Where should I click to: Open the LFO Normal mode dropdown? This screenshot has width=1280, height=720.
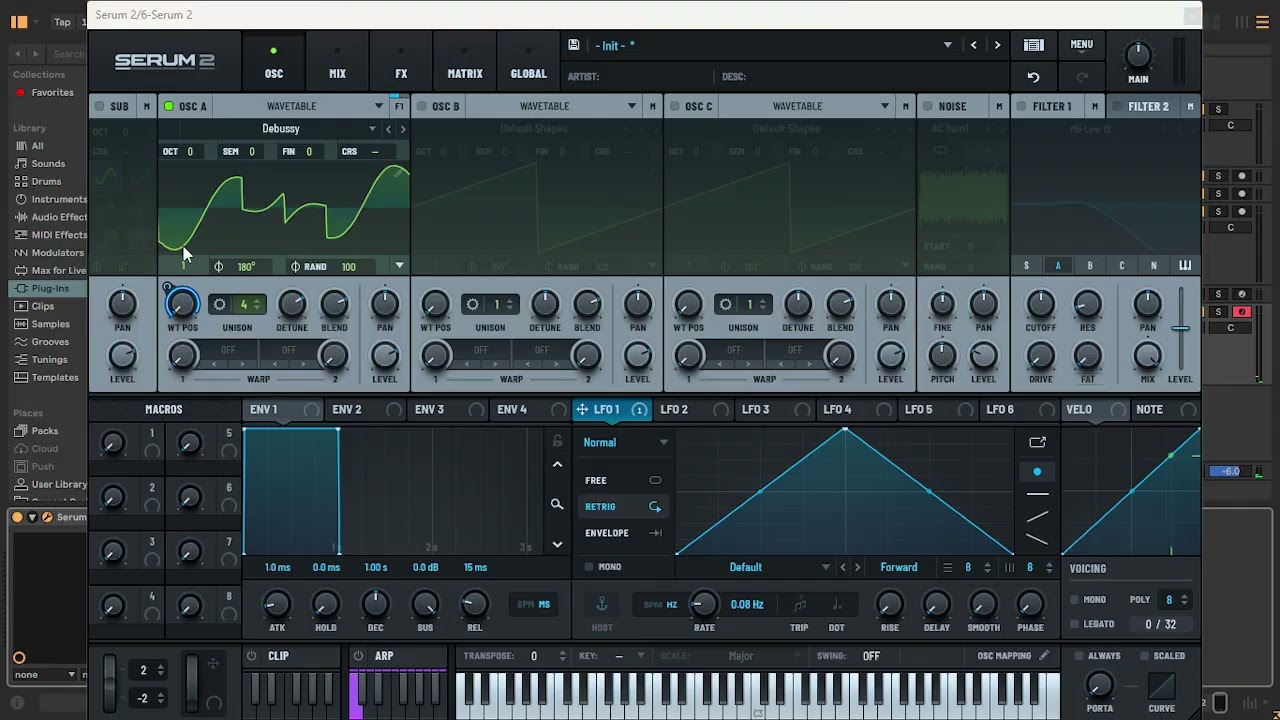[626, 442]
